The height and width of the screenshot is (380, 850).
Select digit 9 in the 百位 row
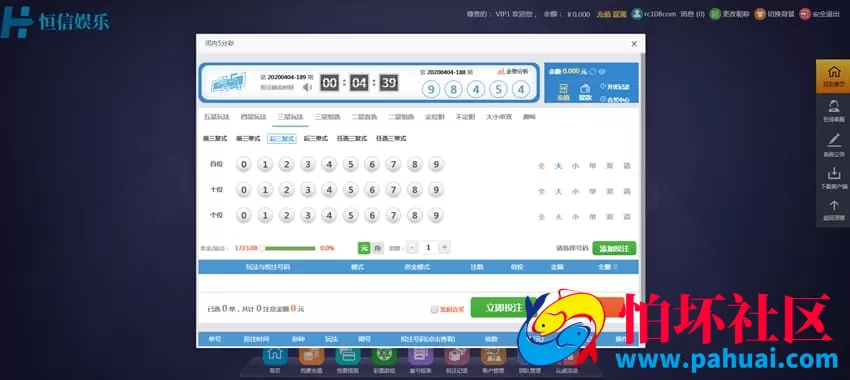[x=436, y=164]
